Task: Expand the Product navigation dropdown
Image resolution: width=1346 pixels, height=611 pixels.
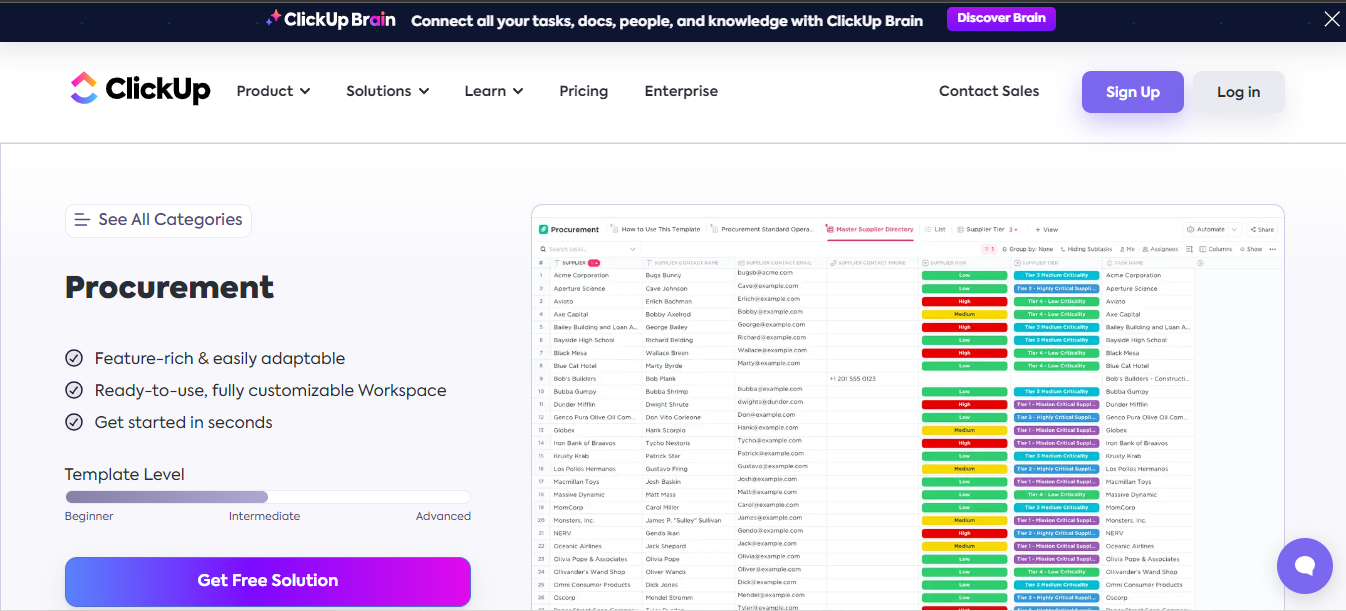Action: point(273,91)
